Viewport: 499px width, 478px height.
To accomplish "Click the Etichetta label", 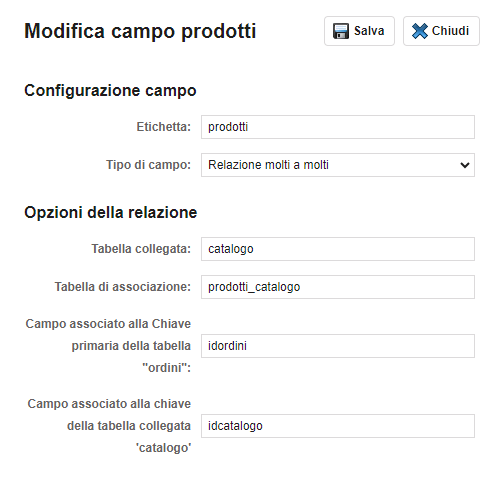I will pos(163,127).
